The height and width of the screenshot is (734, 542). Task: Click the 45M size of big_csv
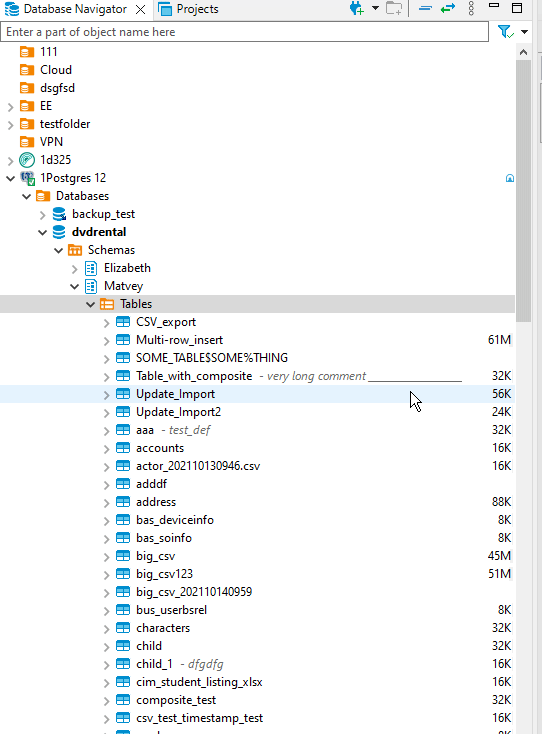click(499, 556)
